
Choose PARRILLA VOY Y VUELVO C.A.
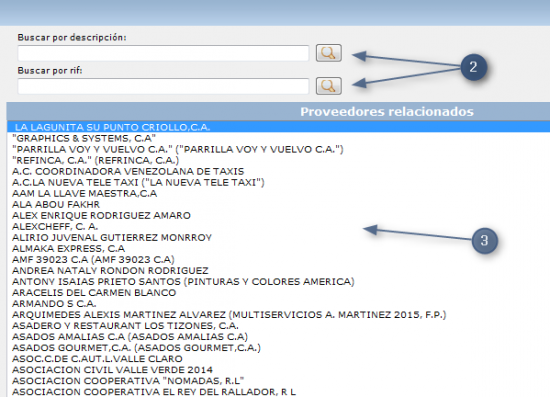tap(279, 149)
